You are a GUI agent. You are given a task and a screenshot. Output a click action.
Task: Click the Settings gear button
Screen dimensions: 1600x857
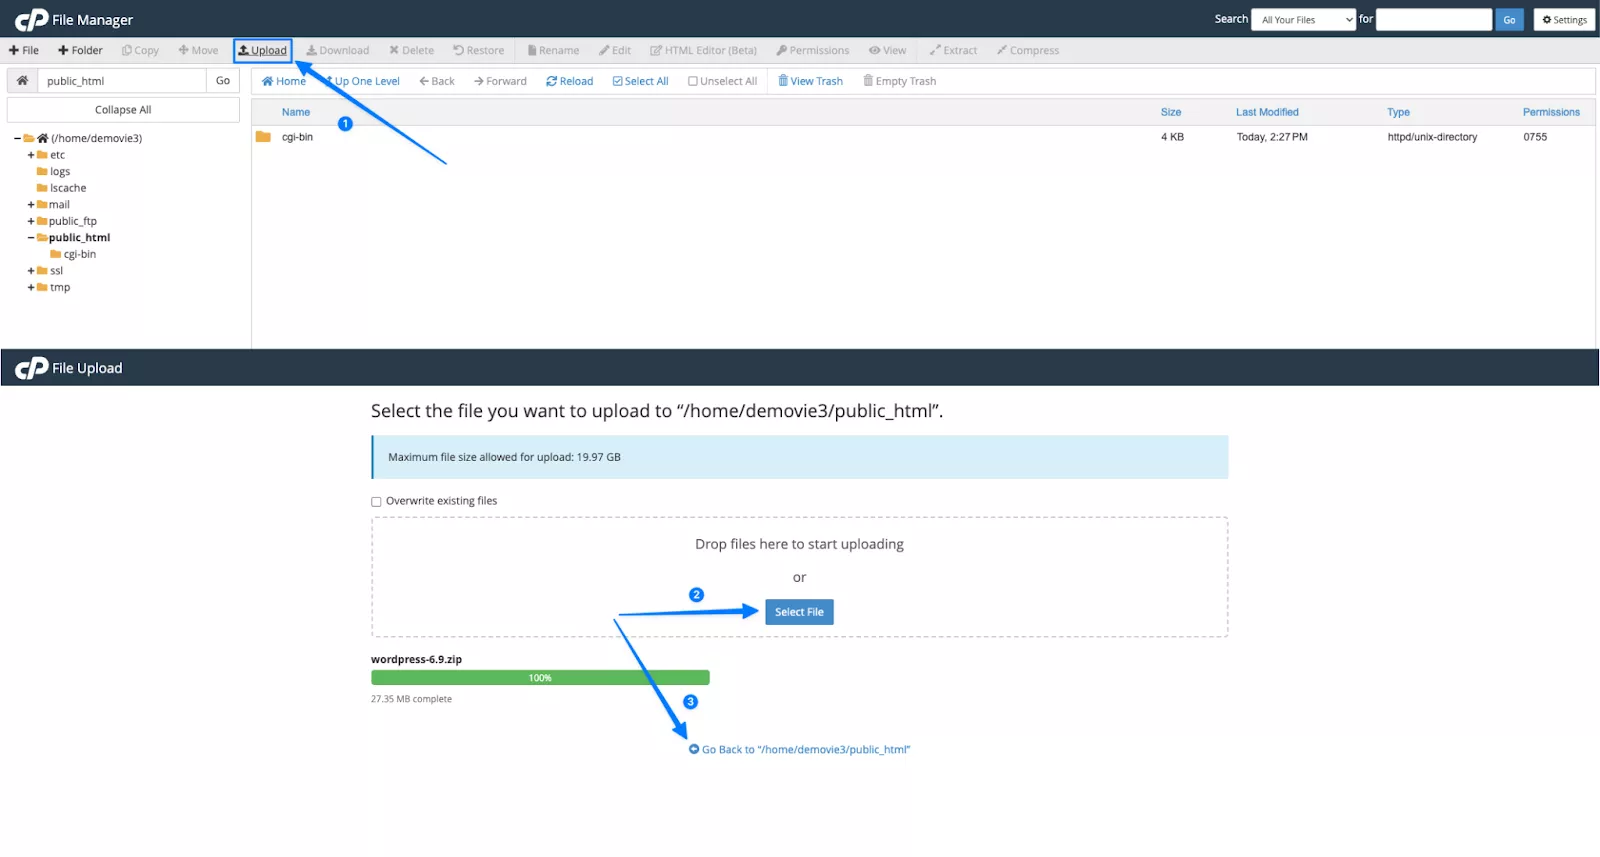point(1564,20)
